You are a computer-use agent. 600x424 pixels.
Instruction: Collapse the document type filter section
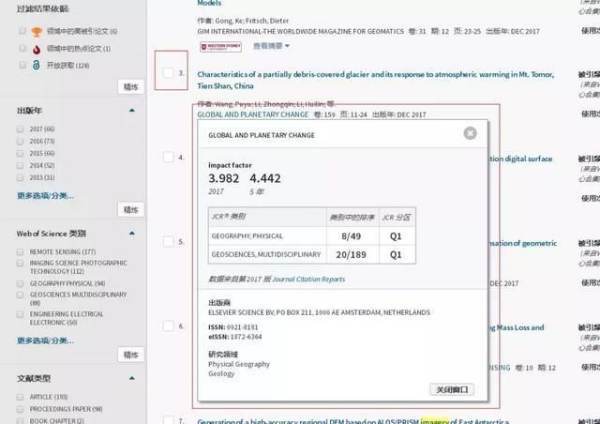pyautogui.click(x=132, y=378)
